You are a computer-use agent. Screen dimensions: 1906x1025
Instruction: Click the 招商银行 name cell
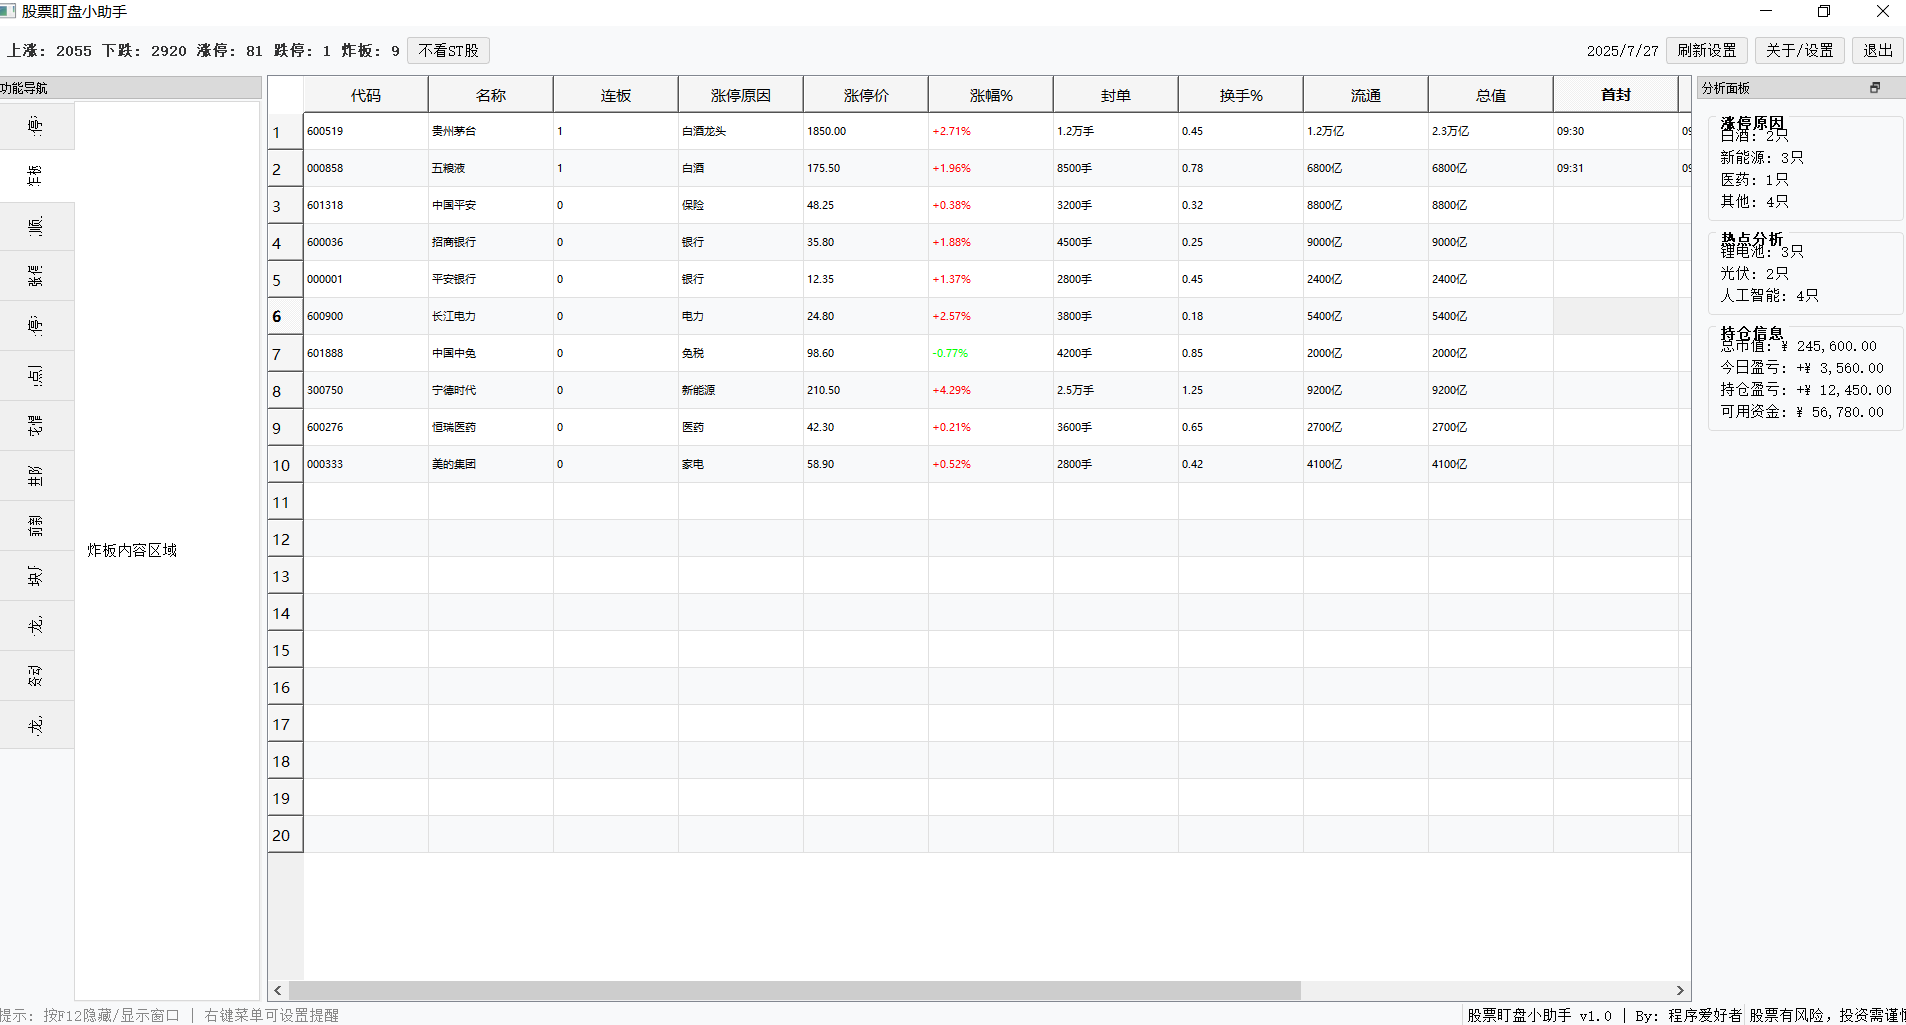pos(491,242)
